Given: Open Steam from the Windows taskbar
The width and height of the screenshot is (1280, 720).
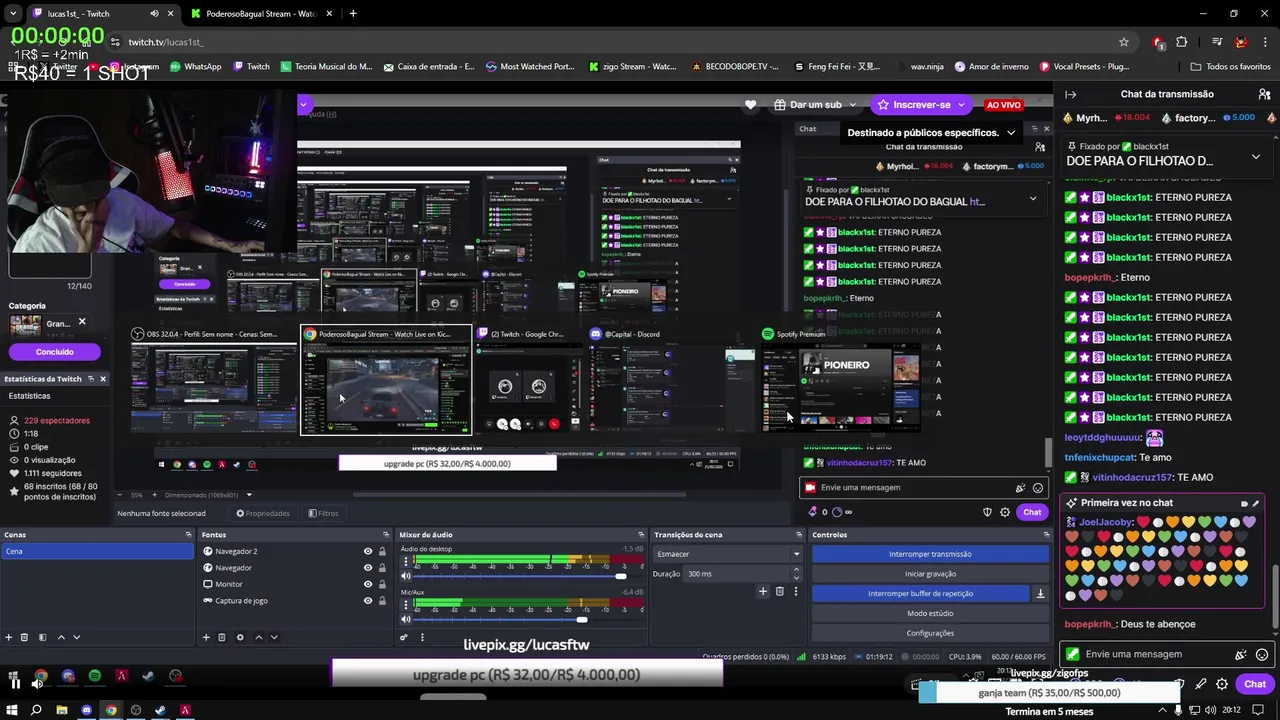Looking at the screenshot, I should pos(160,710).
